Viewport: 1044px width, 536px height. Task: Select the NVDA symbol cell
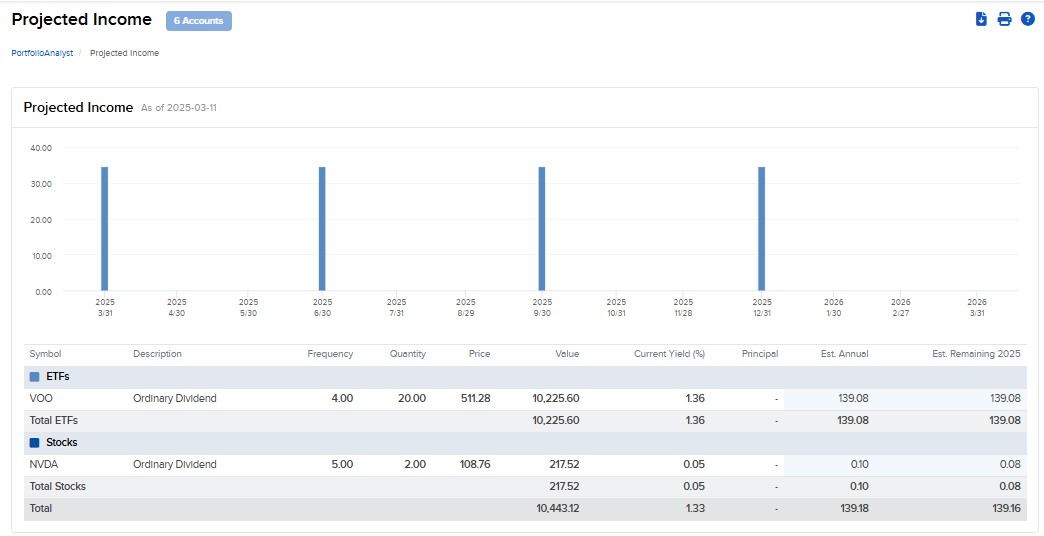[43, 465]
